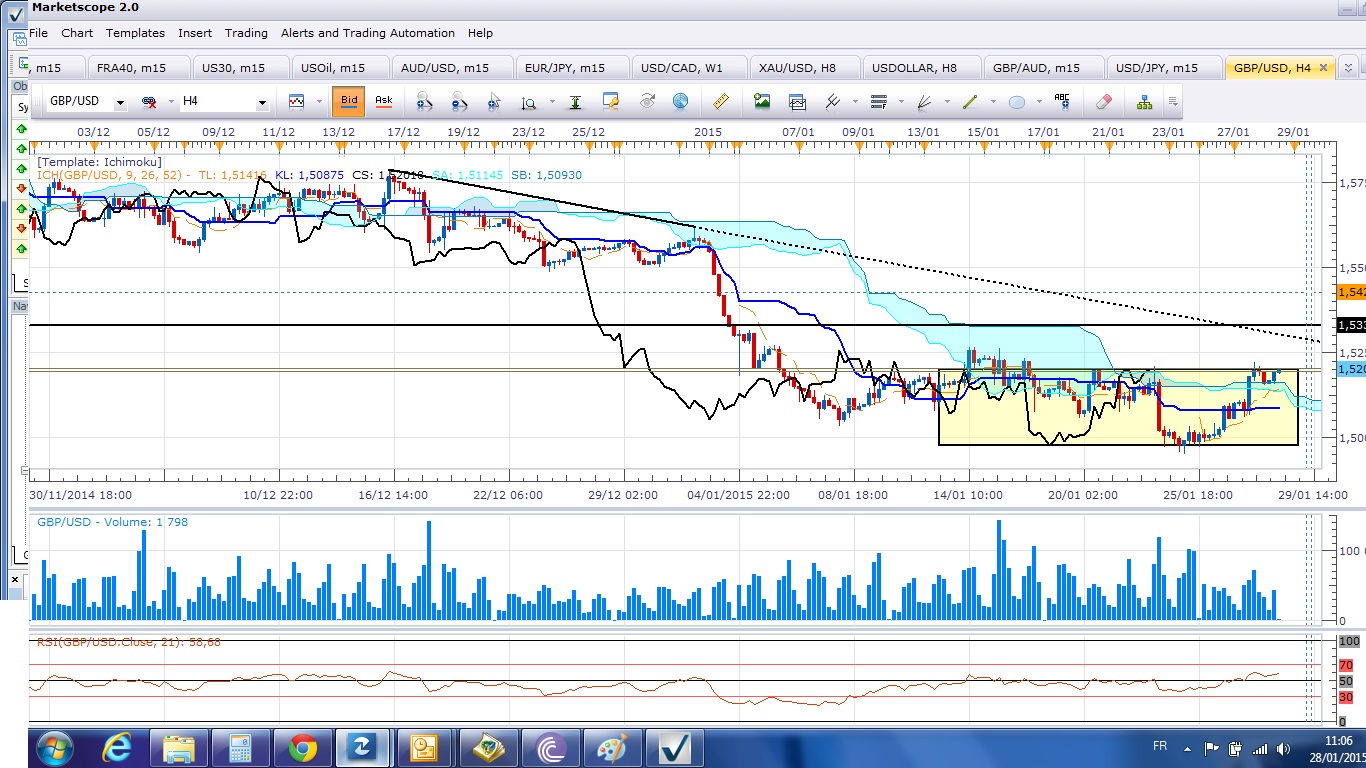
Task: Expand the Fibonacci lines dropdown arrow
Action: point(901,101)
